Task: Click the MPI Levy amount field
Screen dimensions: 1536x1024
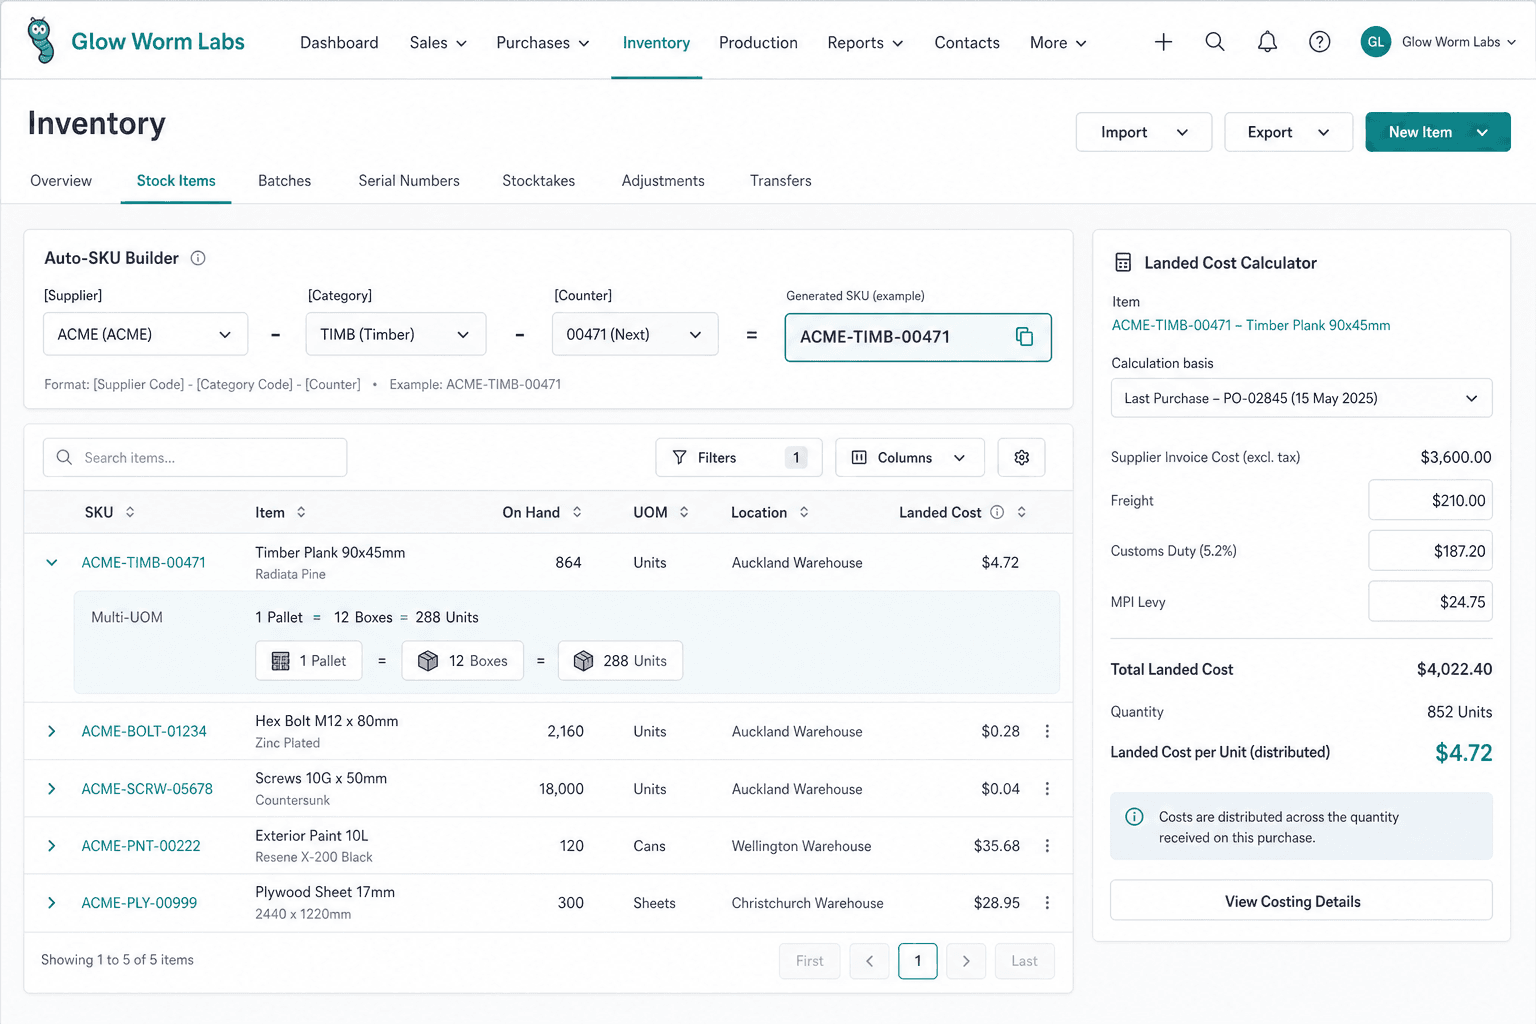Action: tap(1430, 602)
